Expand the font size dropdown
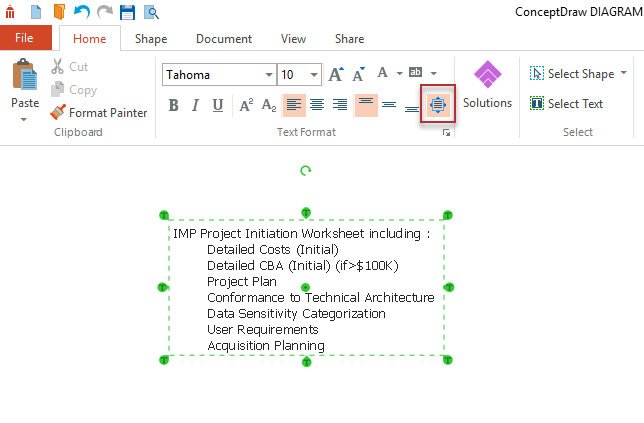This screenshot has width=644, height=423. (x=315, y=75)
